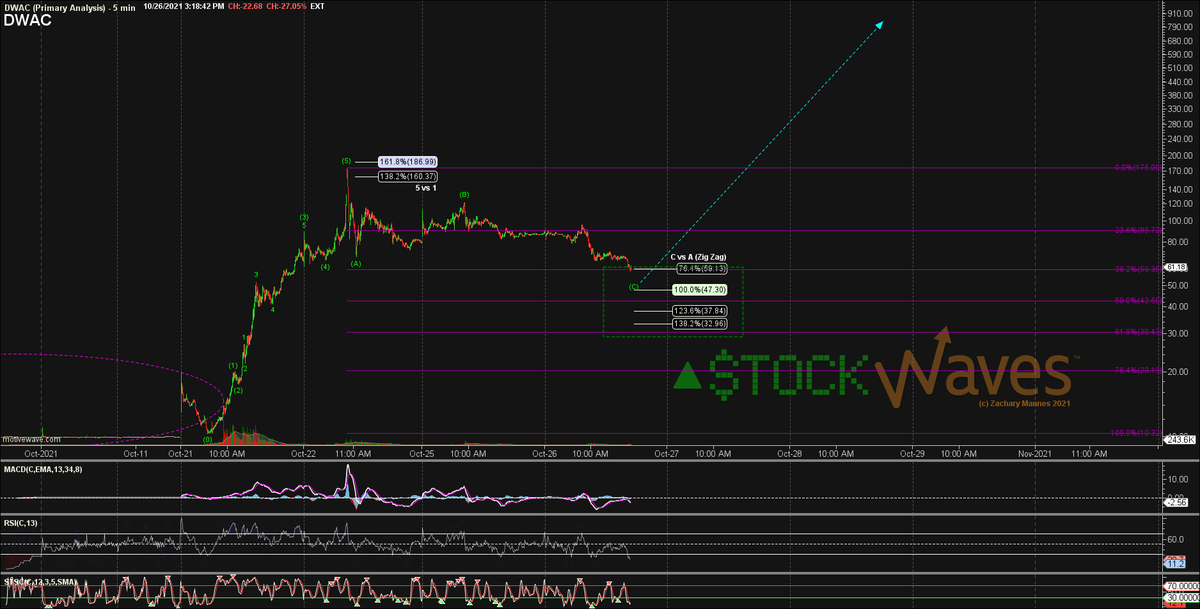Open the Stochastic (12,3,5,SMA) study label
This screenshot has height=609, width=1200.
42,580
